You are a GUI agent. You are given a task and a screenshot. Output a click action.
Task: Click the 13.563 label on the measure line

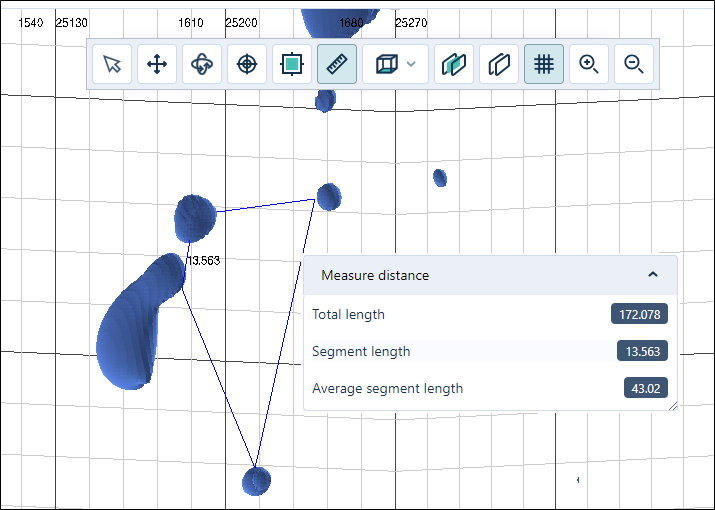click(204, 260)
